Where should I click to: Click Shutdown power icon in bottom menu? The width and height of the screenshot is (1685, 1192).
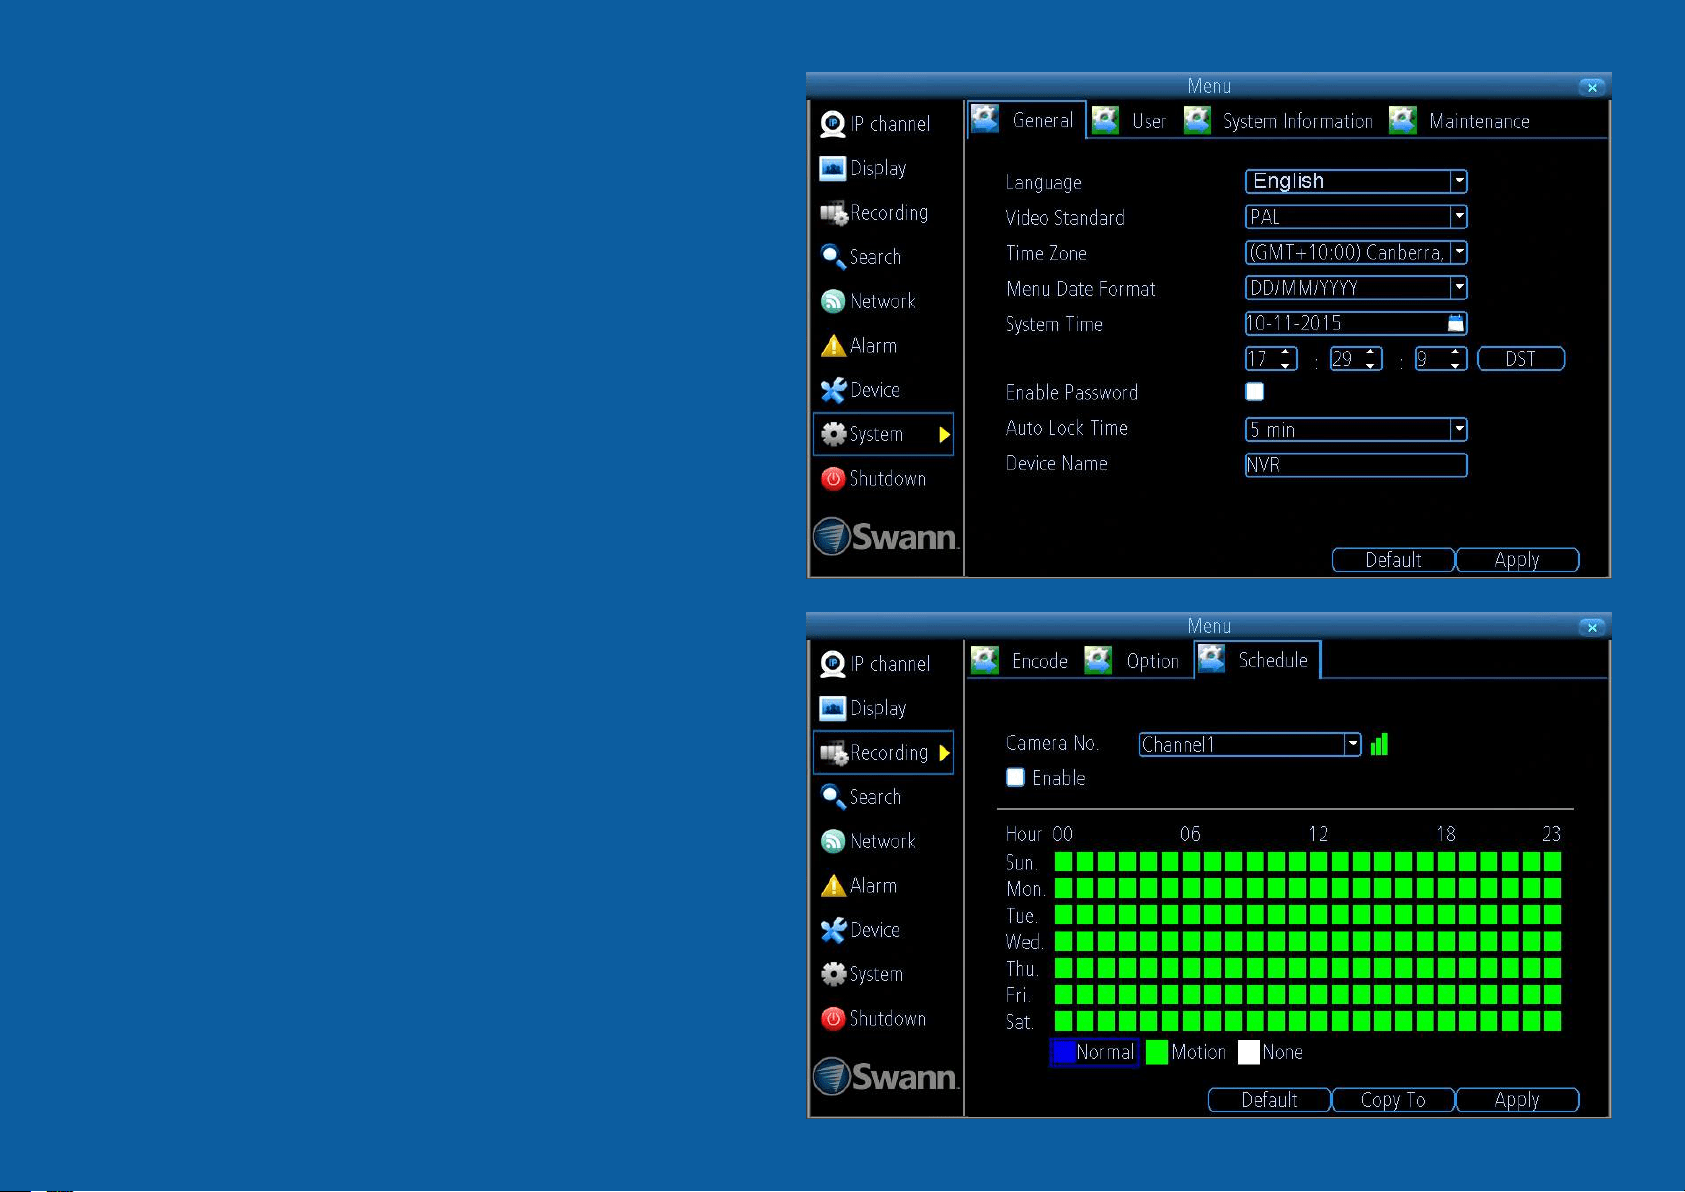click(x=832, y=1019)
